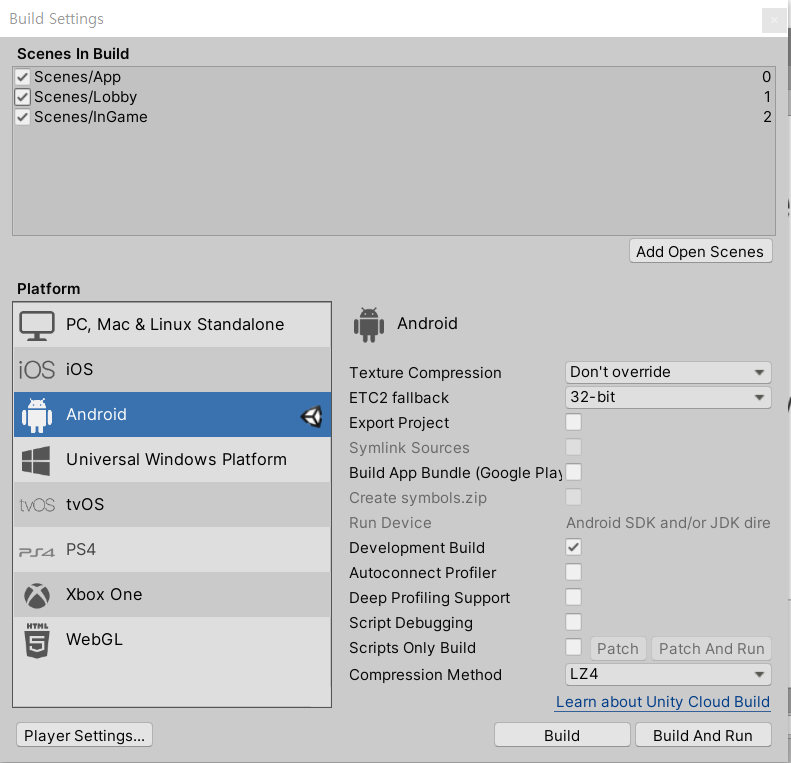Enable the Scripts Only Build checkbox

coord(574,647)
